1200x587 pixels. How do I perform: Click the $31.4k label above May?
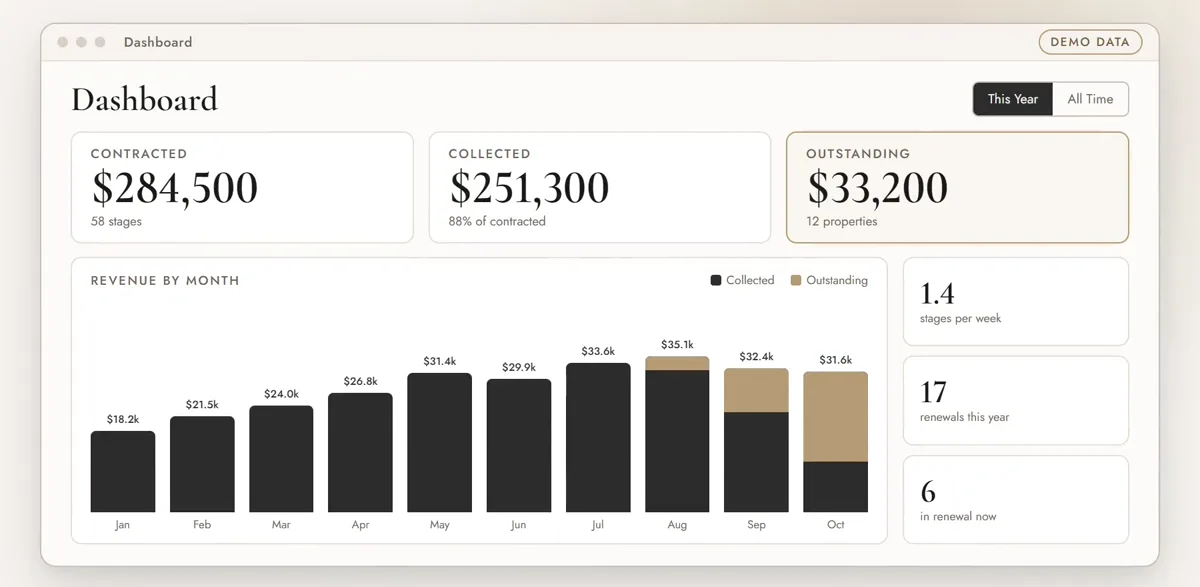point(440,362)
